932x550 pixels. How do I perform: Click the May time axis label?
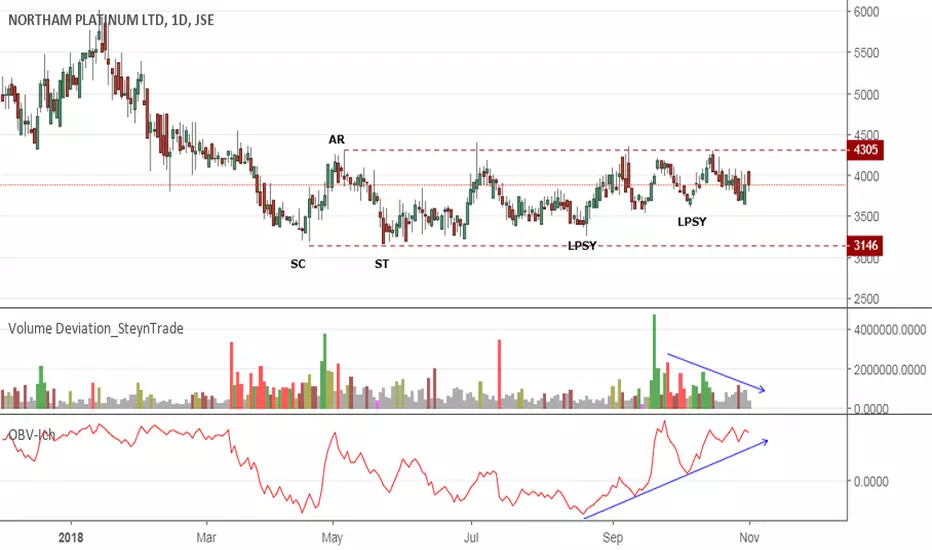pos(332,538)
